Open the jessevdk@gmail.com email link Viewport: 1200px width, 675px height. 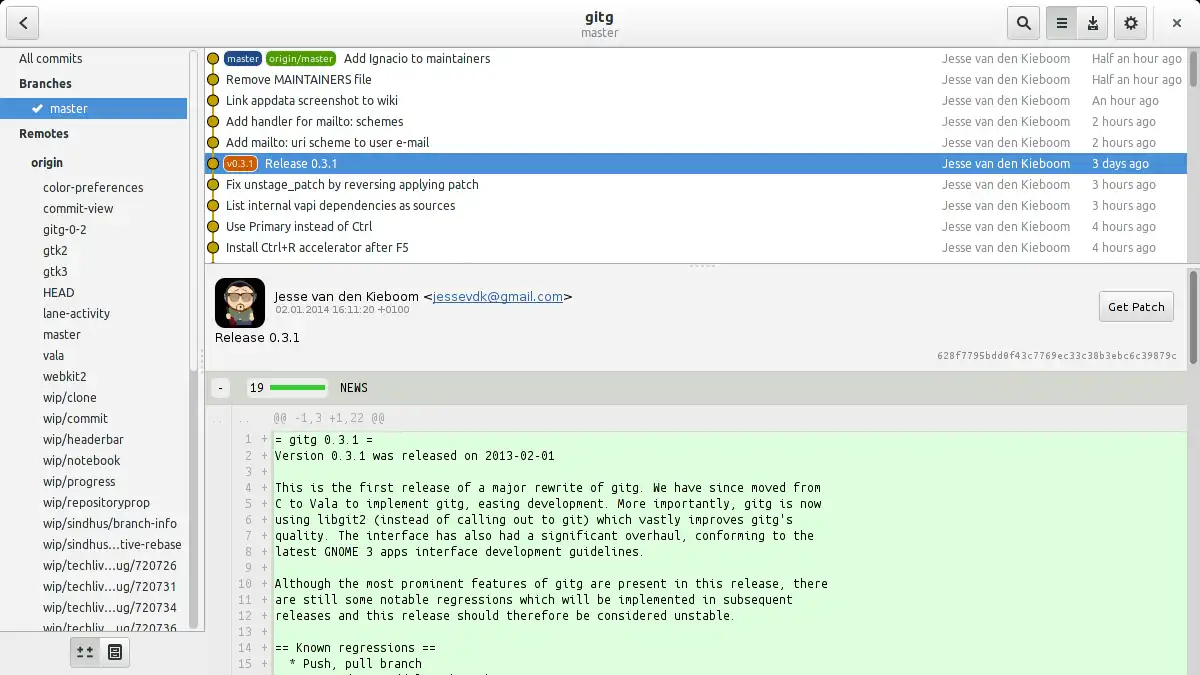point(497,296)
